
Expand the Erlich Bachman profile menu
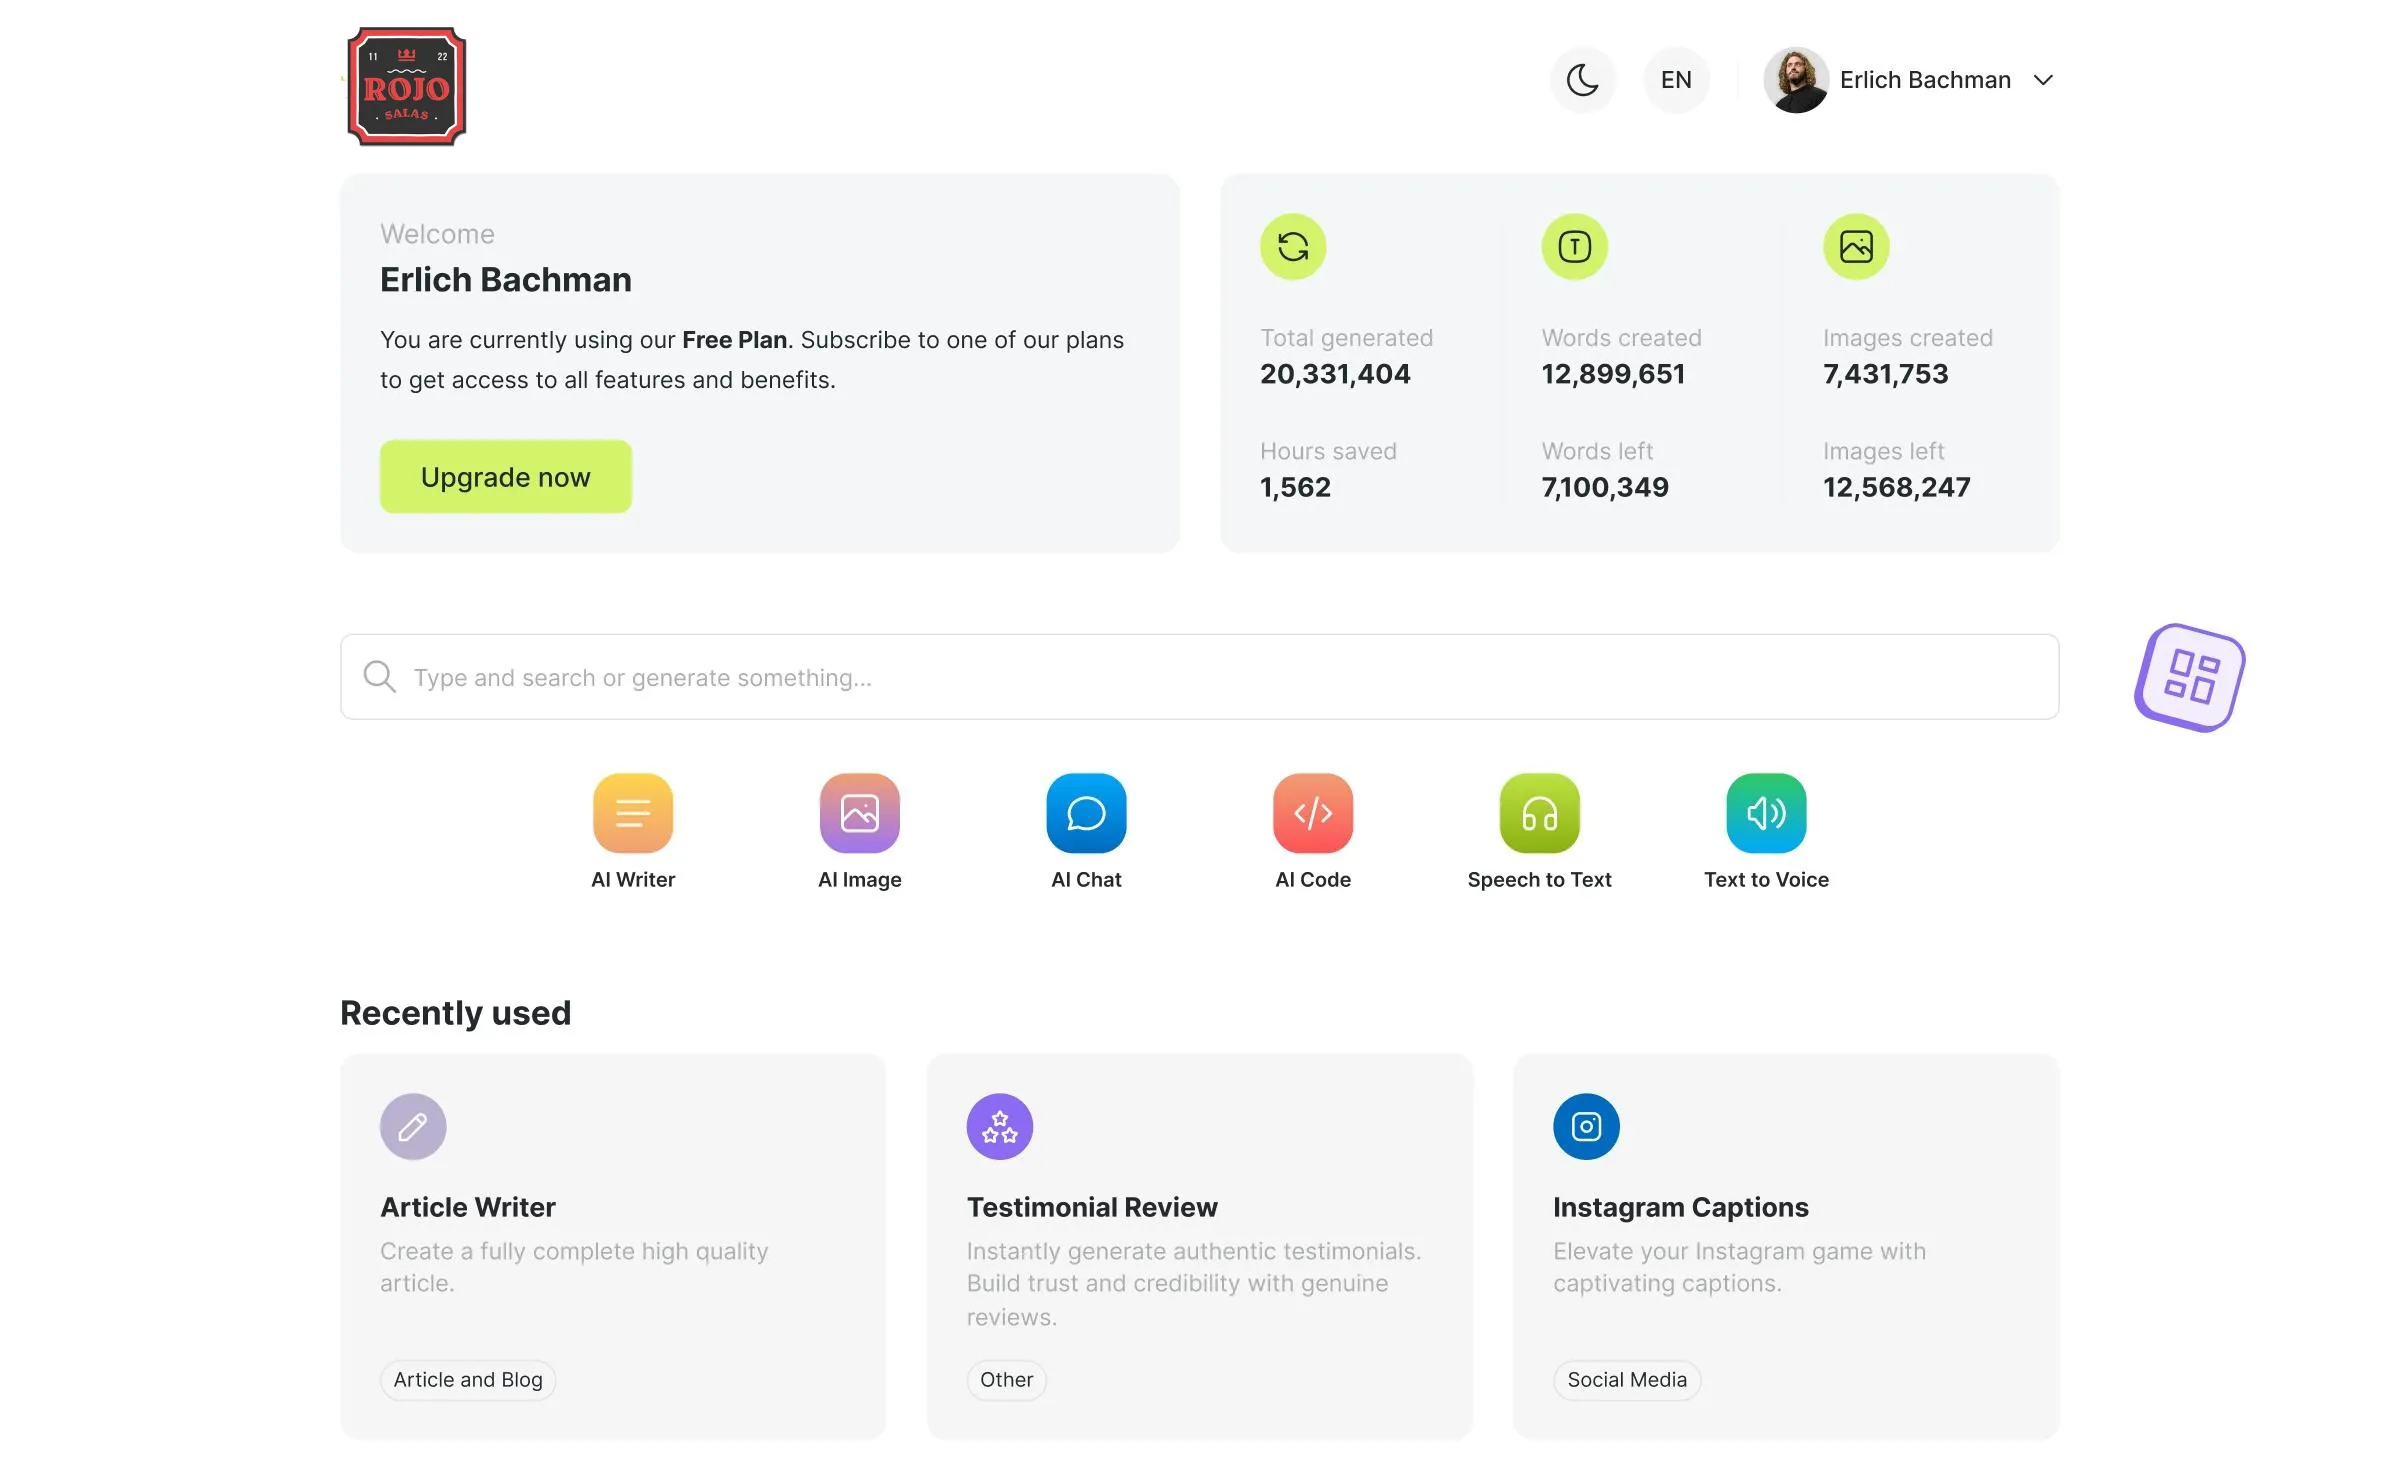[2044, 80]
